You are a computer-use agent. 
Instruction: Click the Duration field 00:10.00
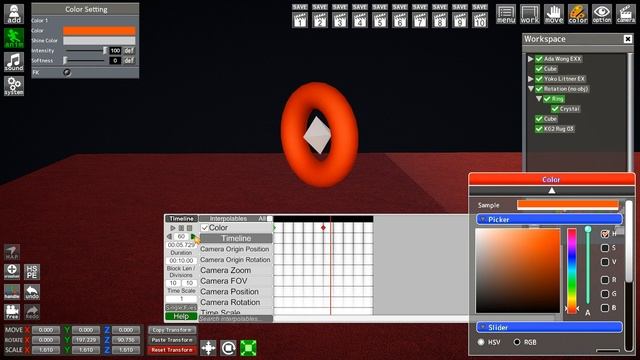coord(181,260)
